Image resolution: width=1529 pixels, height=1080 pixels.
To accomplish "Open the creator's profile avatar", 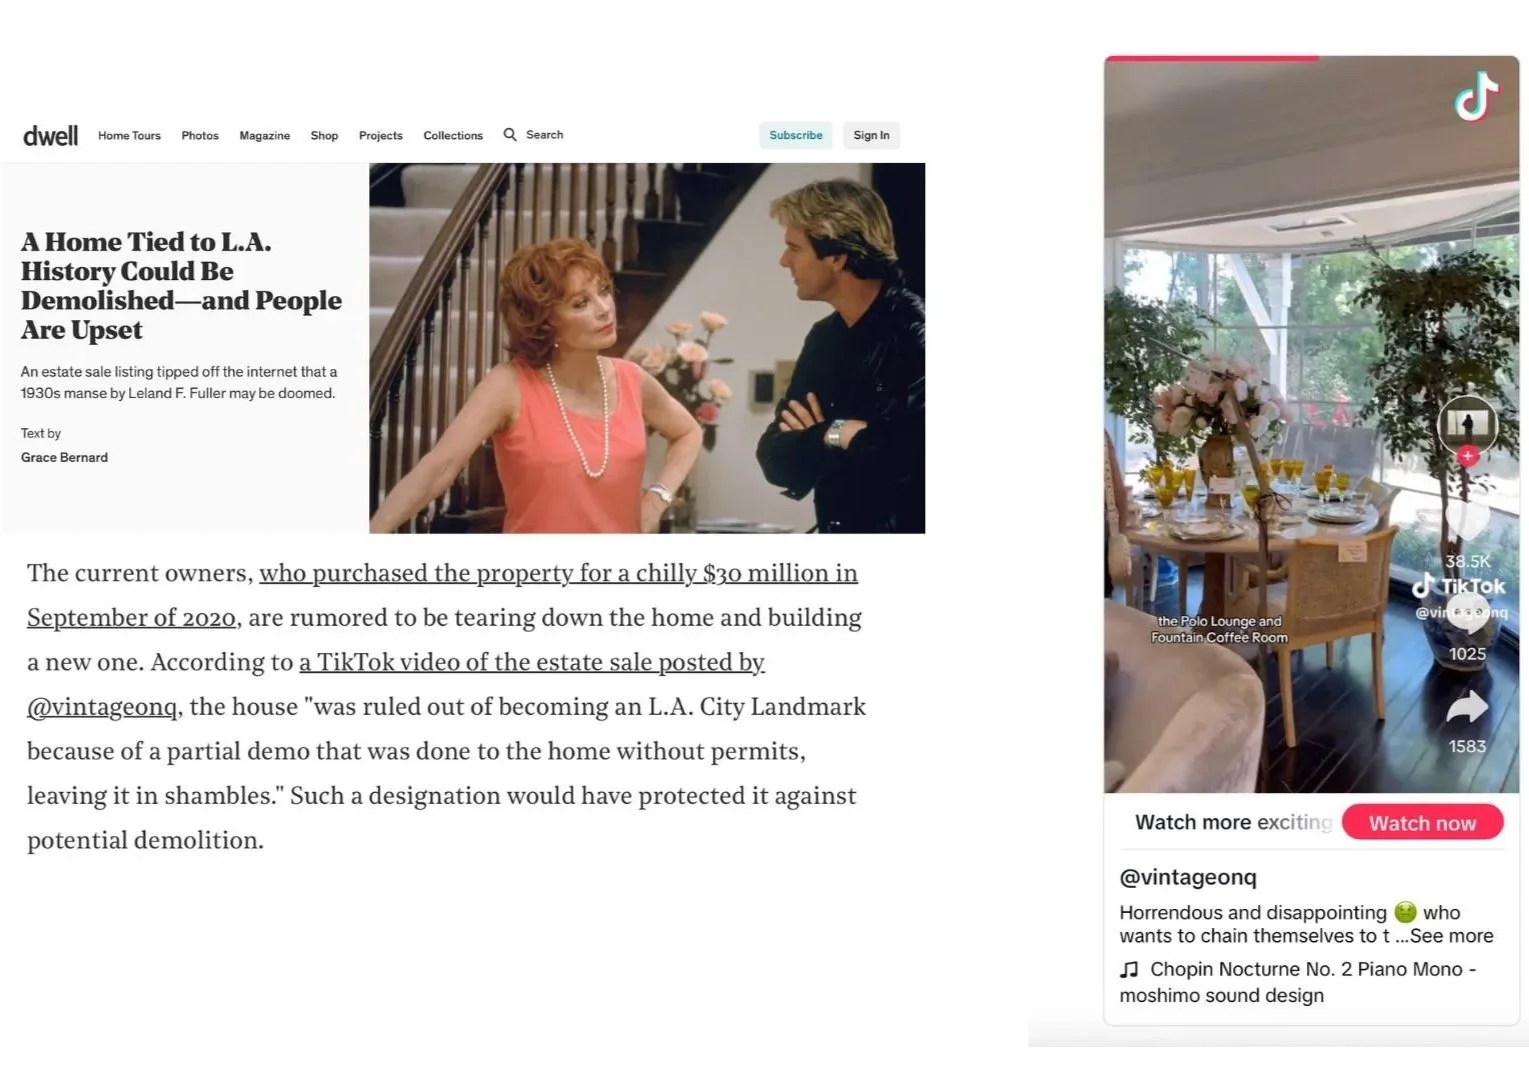I will click(1467, 424).
